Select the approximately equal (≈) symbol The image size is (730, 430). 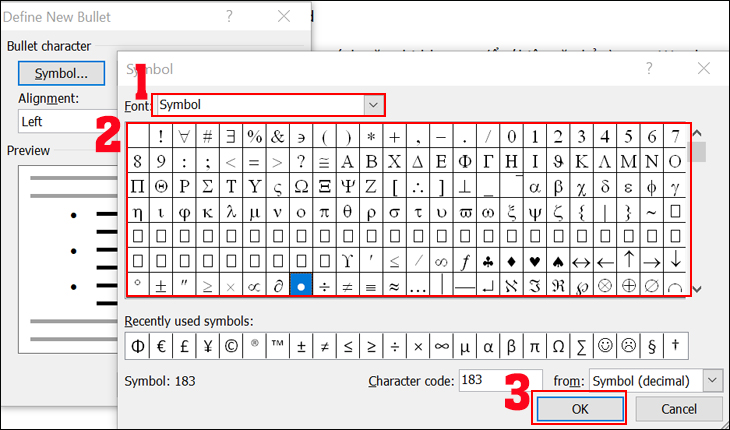pyautogui.click(x=394, y=285)
